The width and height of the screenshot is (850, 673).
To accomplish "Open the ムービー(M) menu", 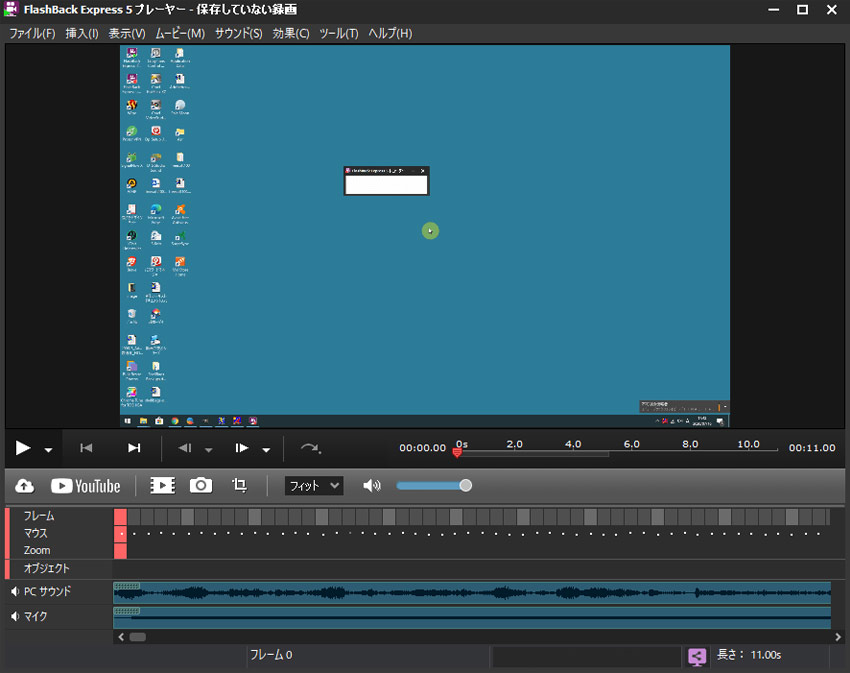I will [x=180, y=34].
